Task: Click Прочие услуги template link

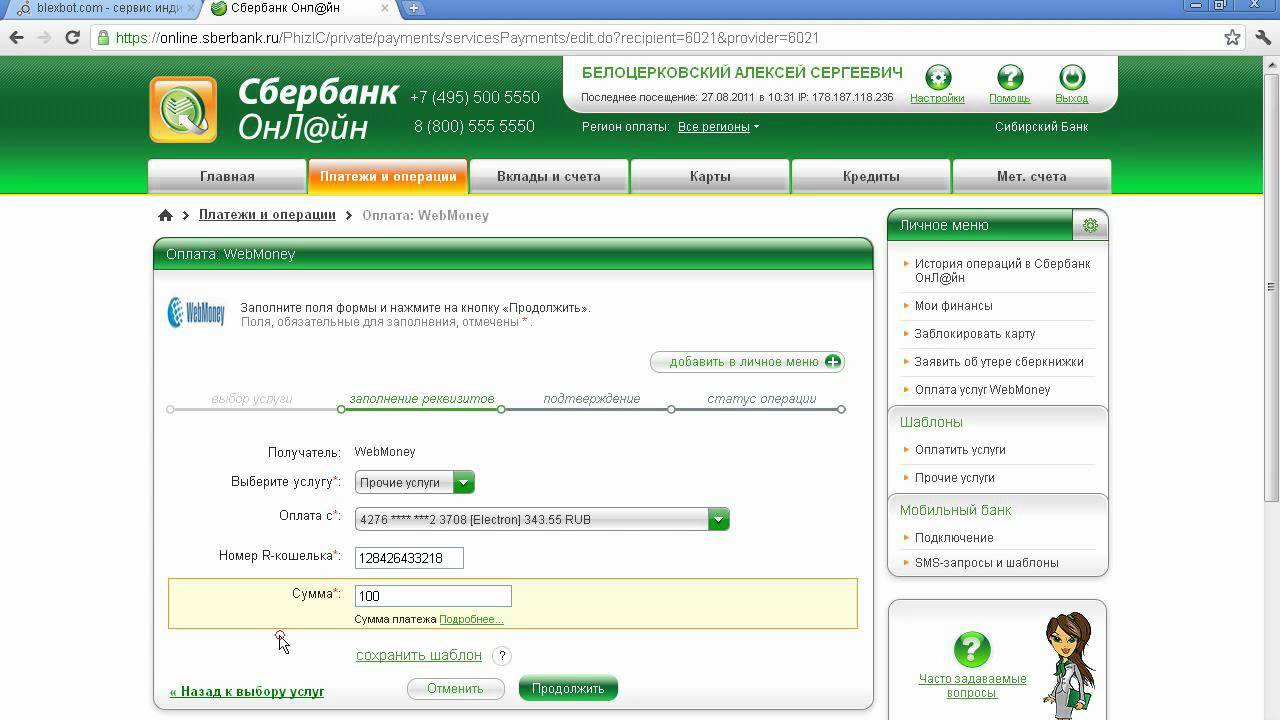Action: 955,478
